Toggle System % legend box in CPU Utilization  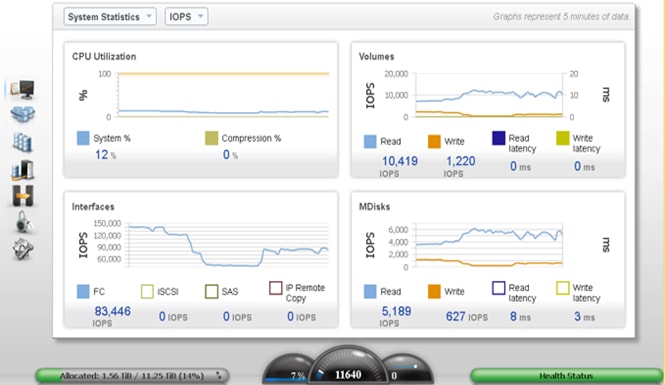(x=83, y=138)
